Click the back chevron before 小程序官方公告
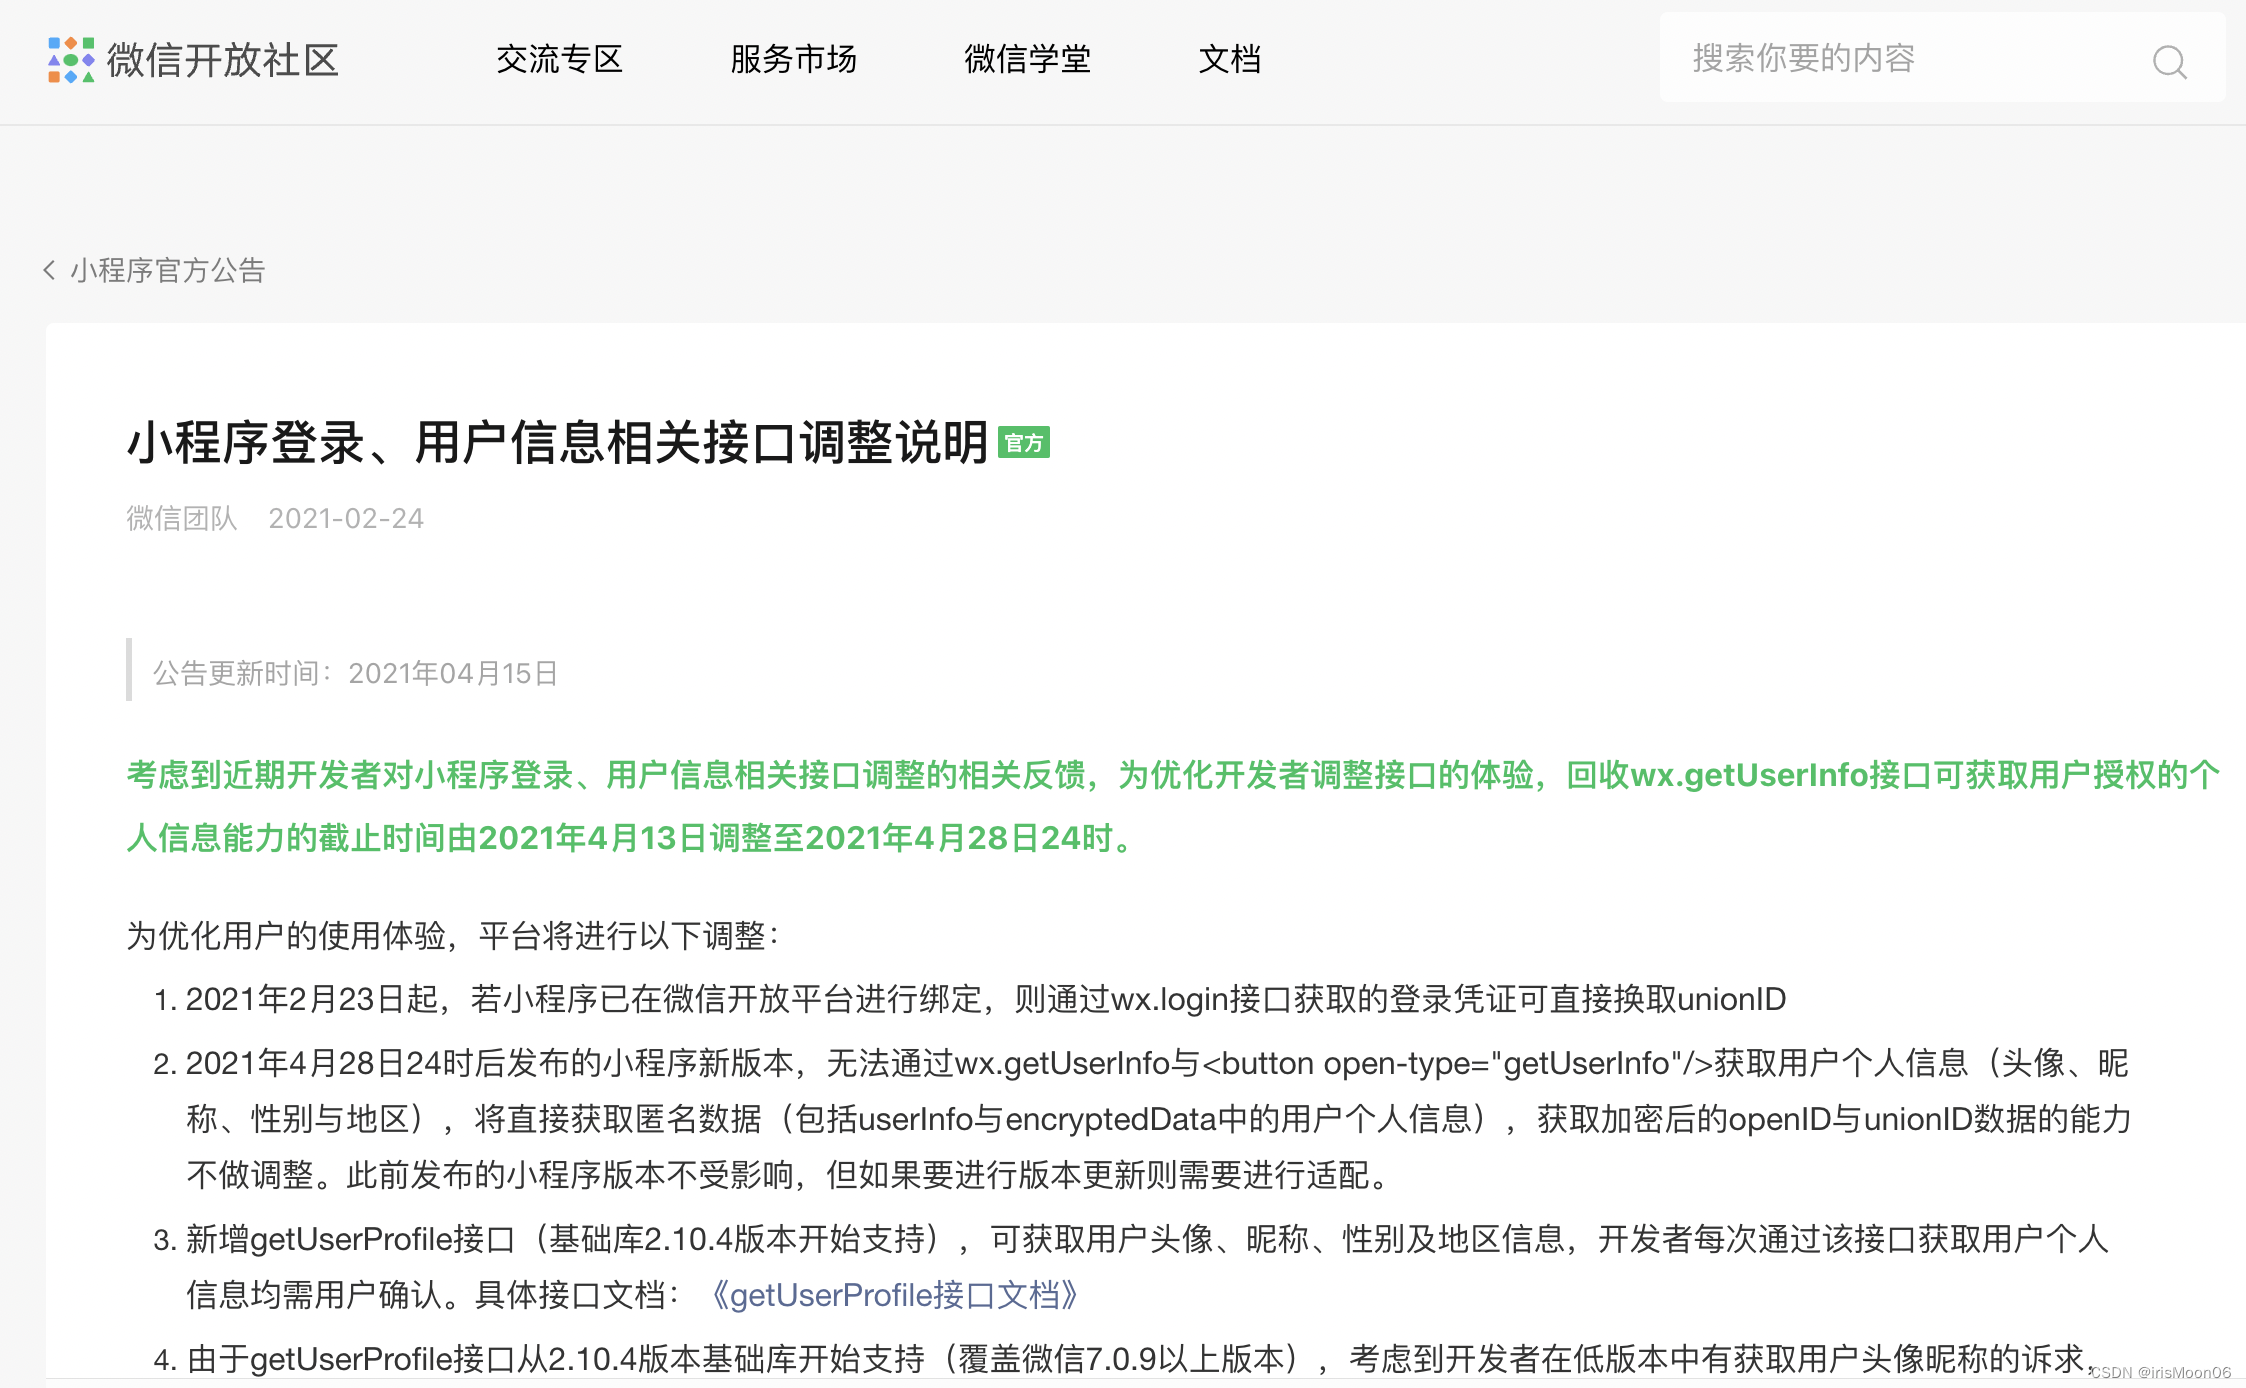This screenshot has height=1388, width=2246. (x=49, y=270)
